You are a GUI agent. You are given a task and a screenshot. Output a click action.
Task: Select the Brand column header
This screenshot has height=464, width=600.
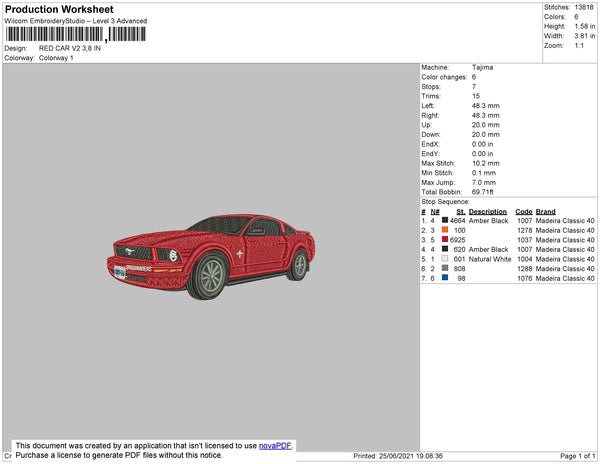(x=545, y=212)
